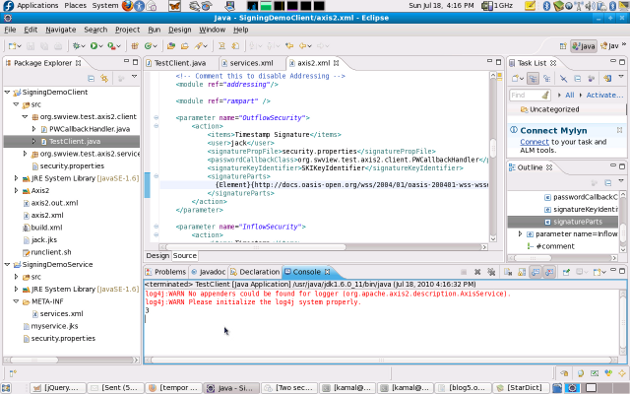Click Clear Console icon
Screen dimensions: 630x394
pyautogui.click(x=508, y=272)
